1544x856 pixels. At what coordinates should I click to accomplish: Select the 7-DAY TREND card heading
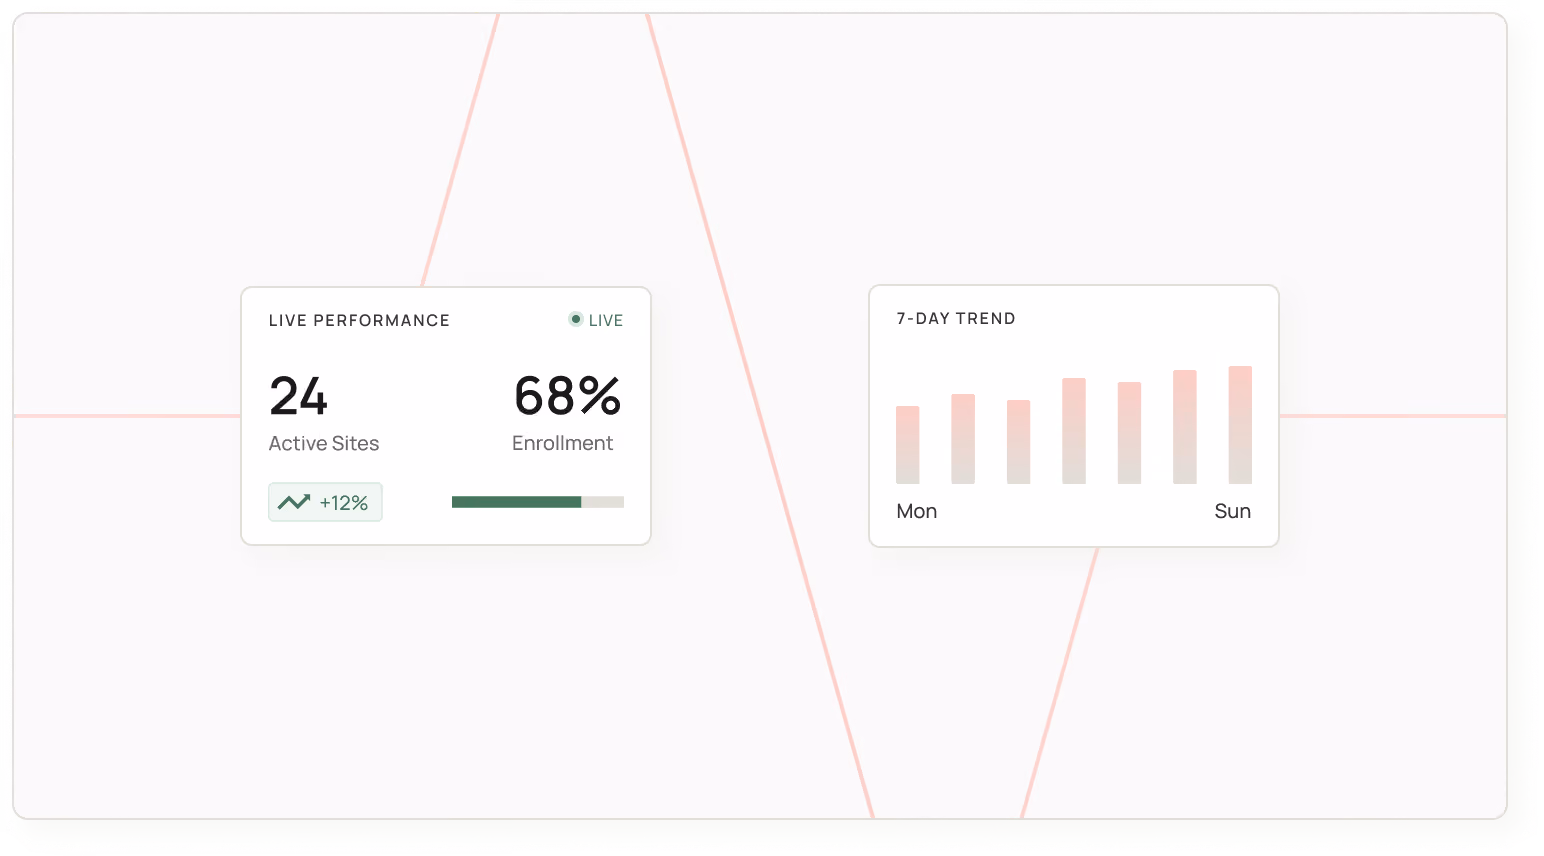(956, 319)
